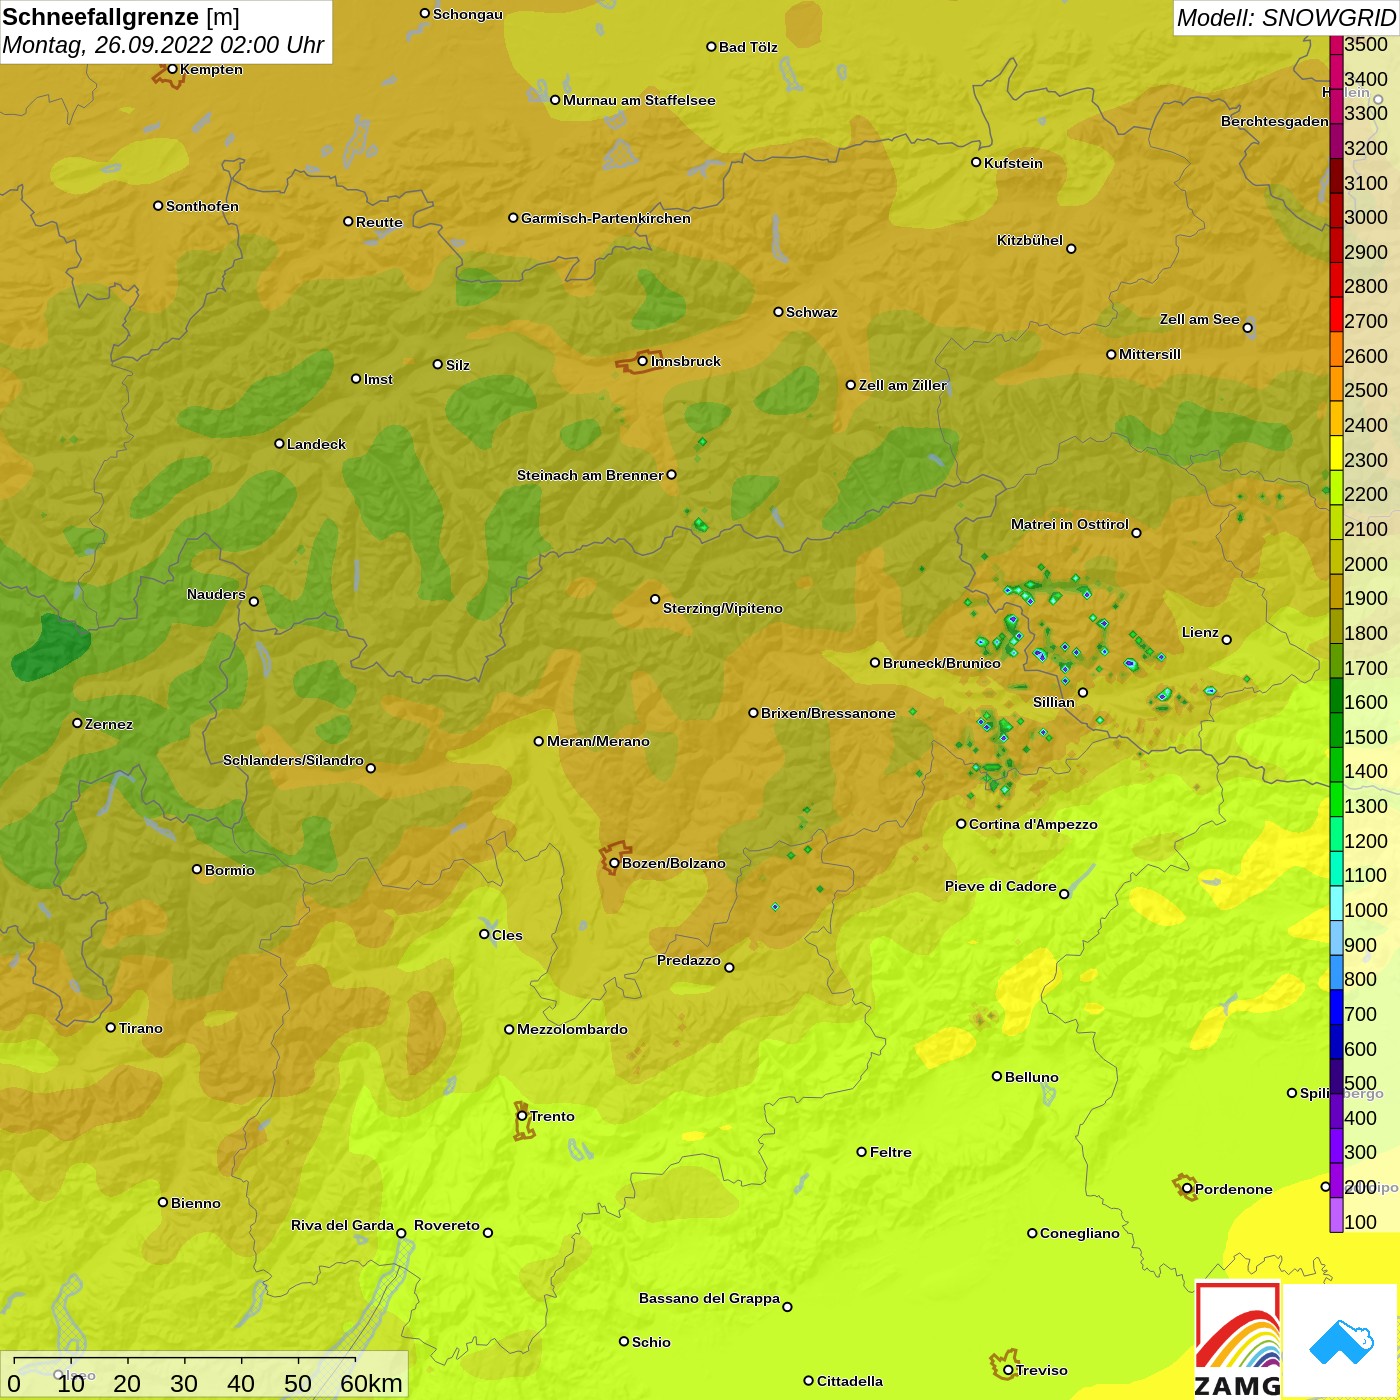Viewport: 1400px width, 1400px height.
Task: Click the Meran/Merano marker
Action: coord(539,741)
